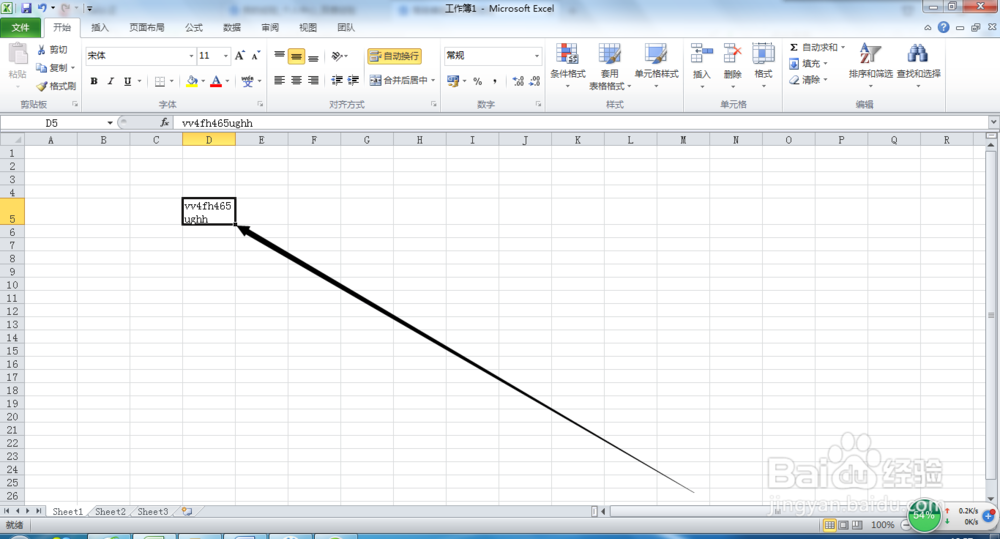Switch to the Formulas (公式) tab

[x=194, y=27]
